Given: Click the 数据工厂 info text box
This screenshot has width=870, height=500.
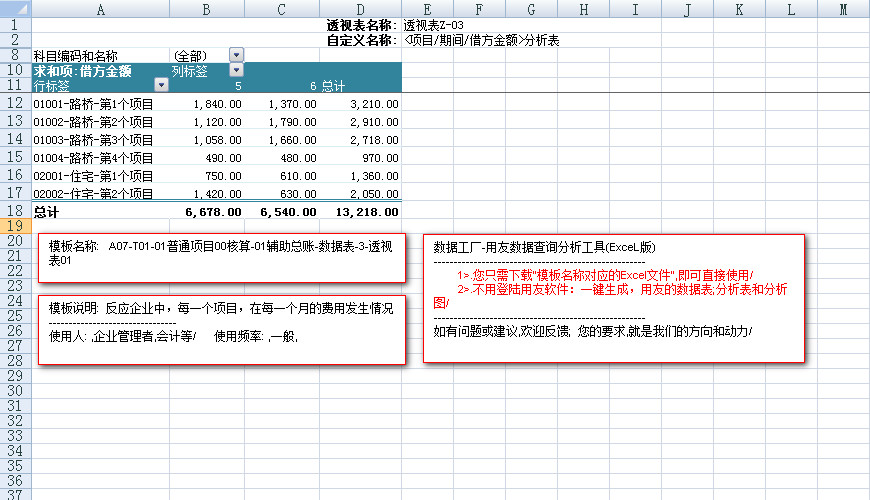Looking at the screenshot, I should (614, 299).
